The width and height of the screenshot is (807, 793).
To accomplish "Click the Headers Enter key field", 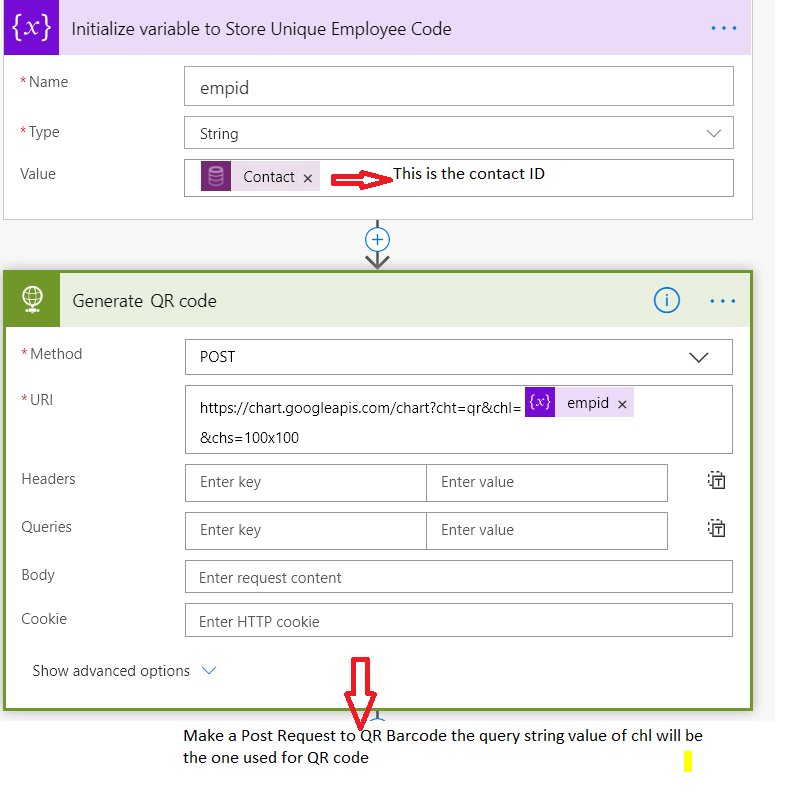I will 305,483.
